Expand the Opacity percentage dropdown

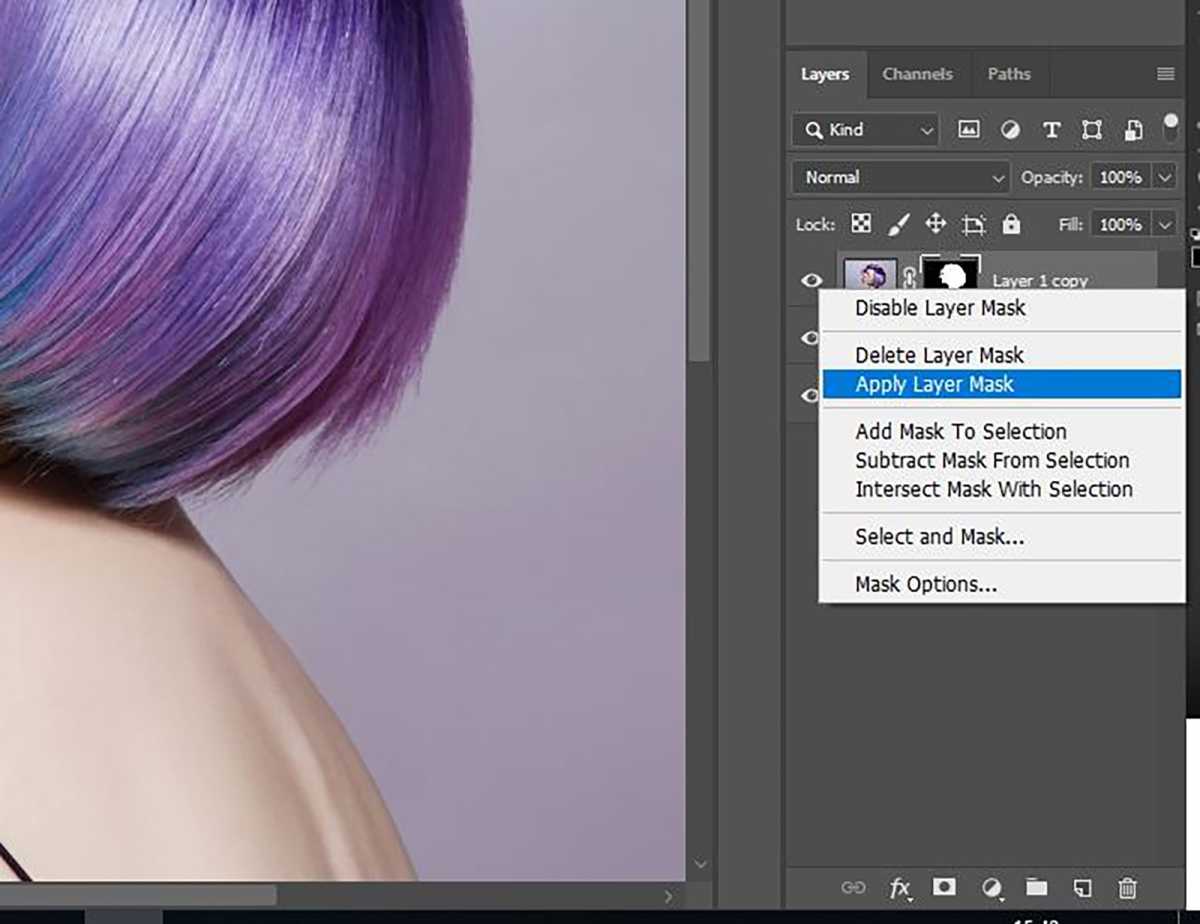tap(1165, 177)
